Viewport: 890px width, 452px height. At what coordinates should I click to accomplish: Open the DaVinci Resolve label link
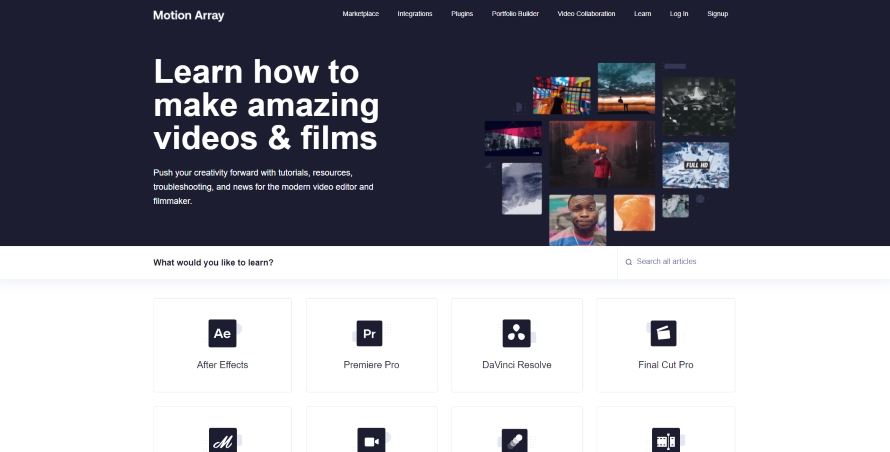(517, 365)
